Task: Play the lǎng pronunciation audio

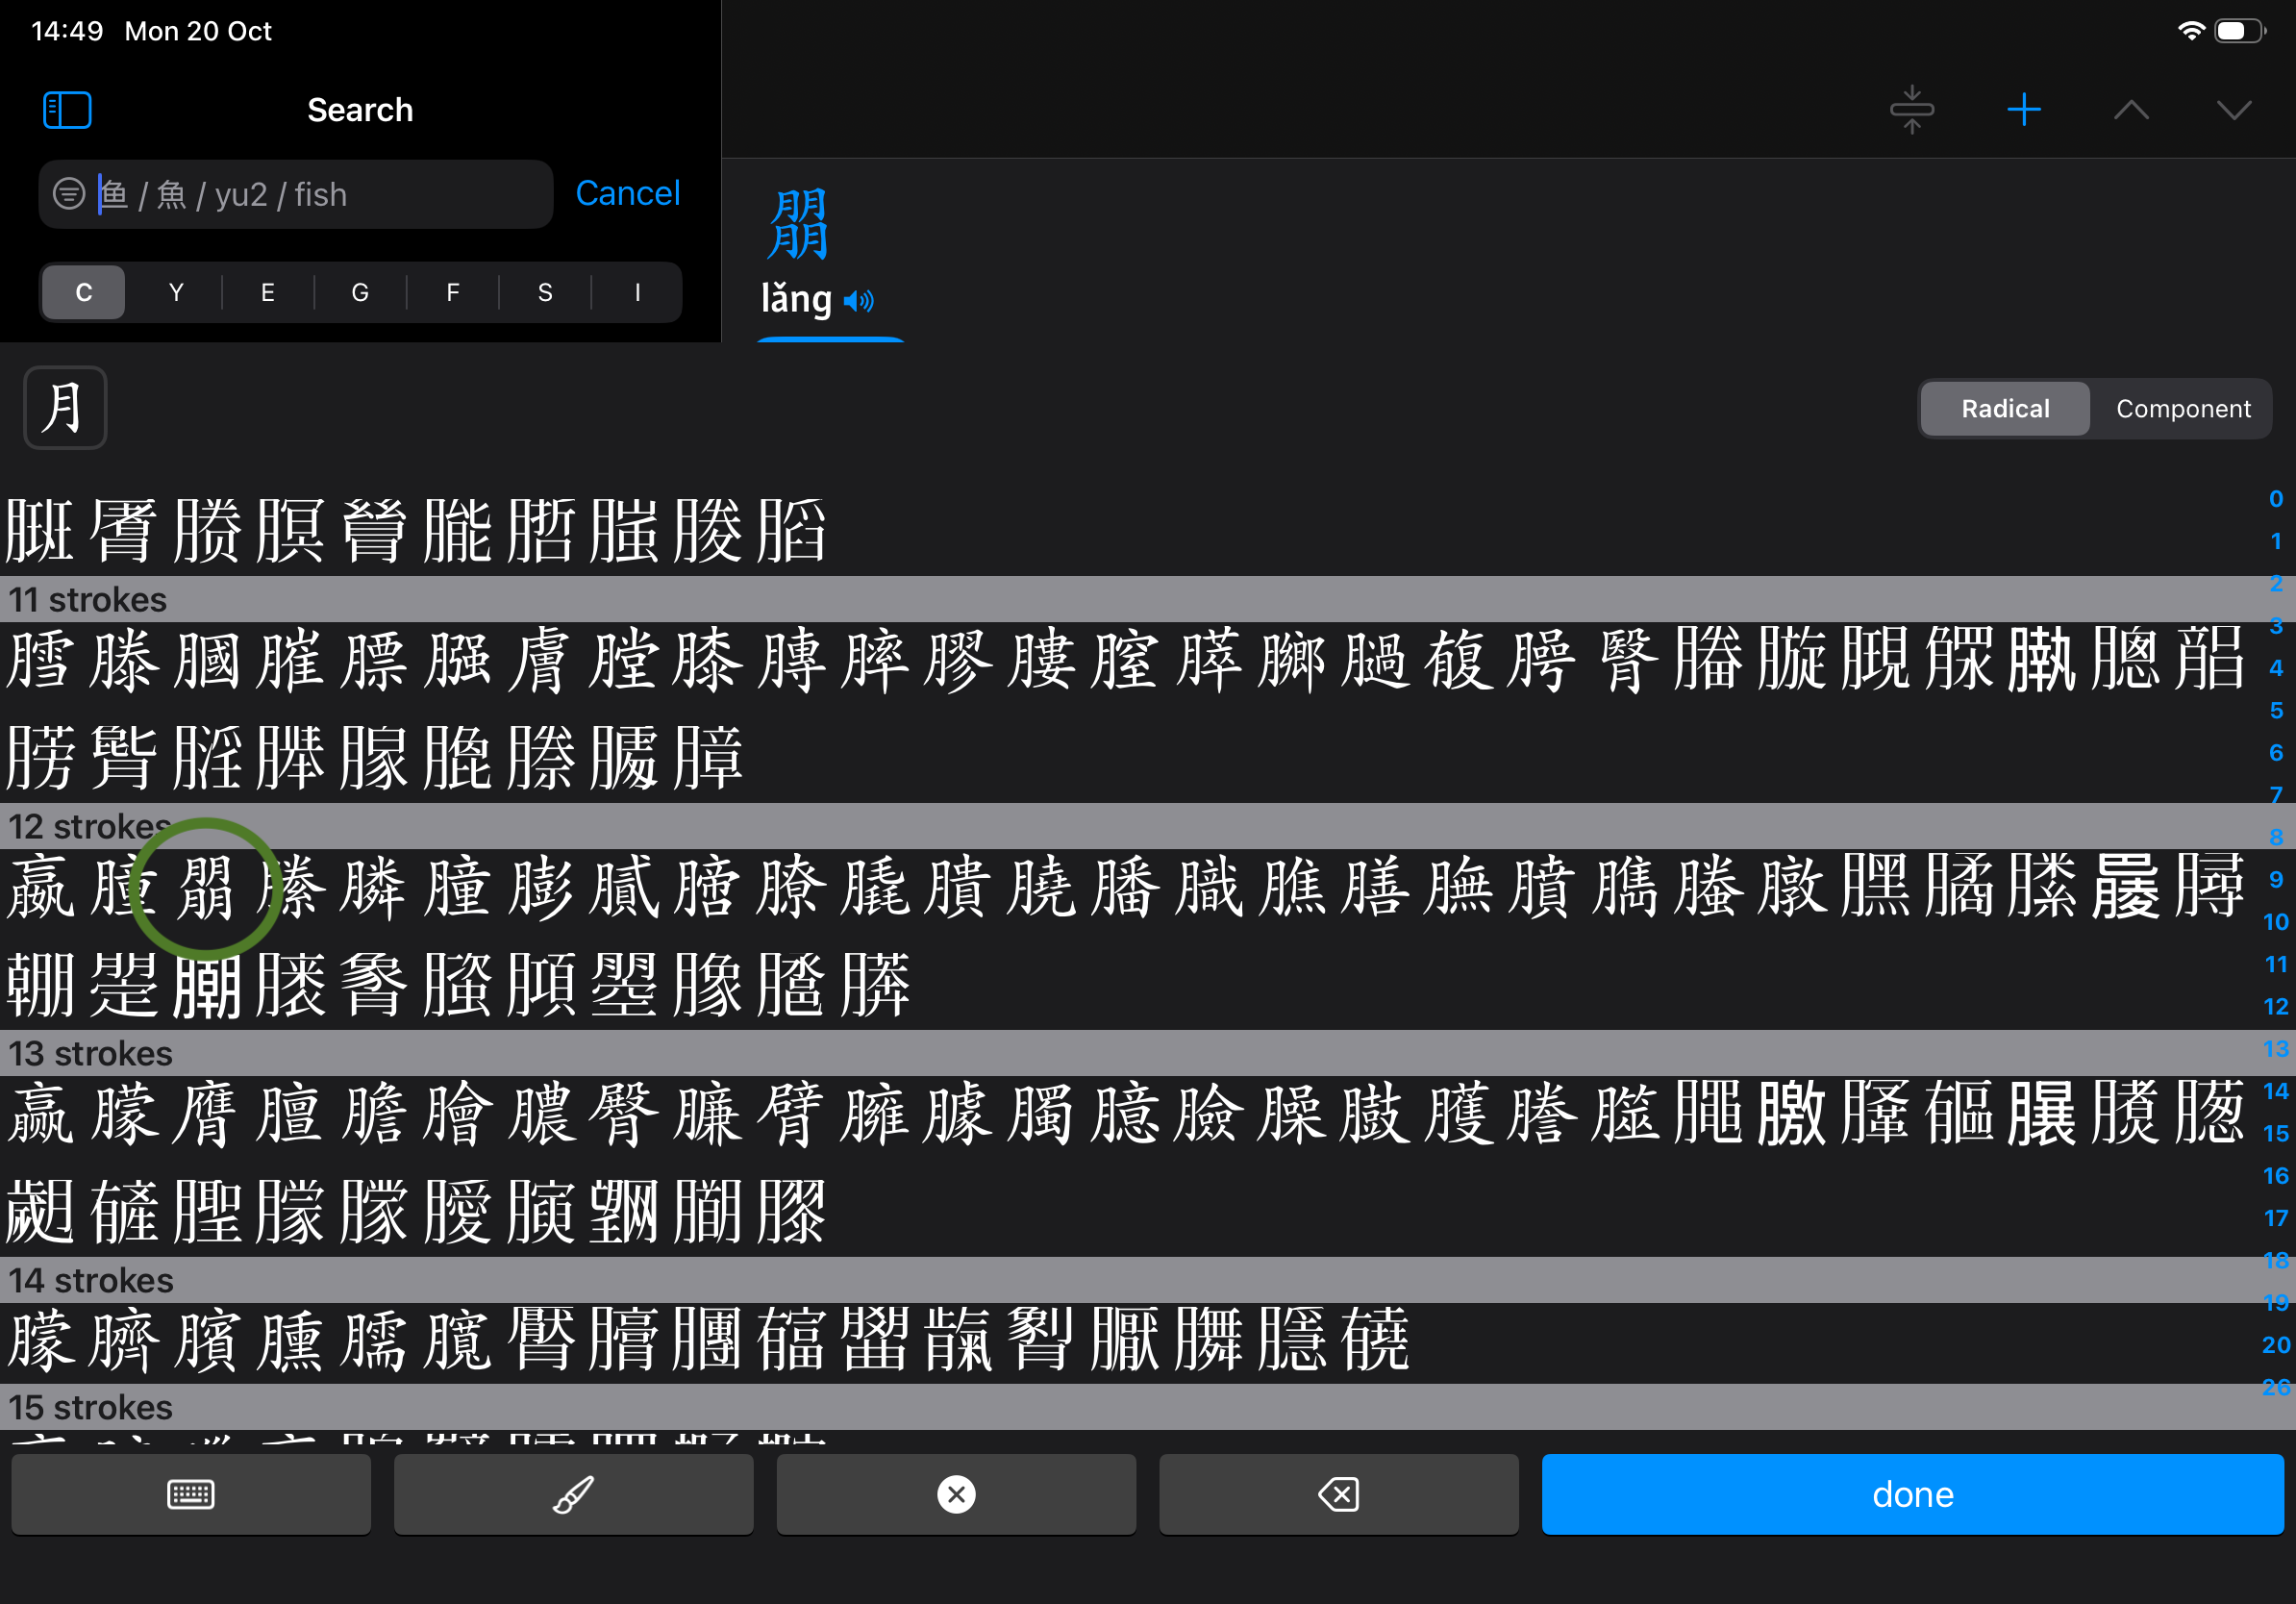Action: click(x=858, y=301)
